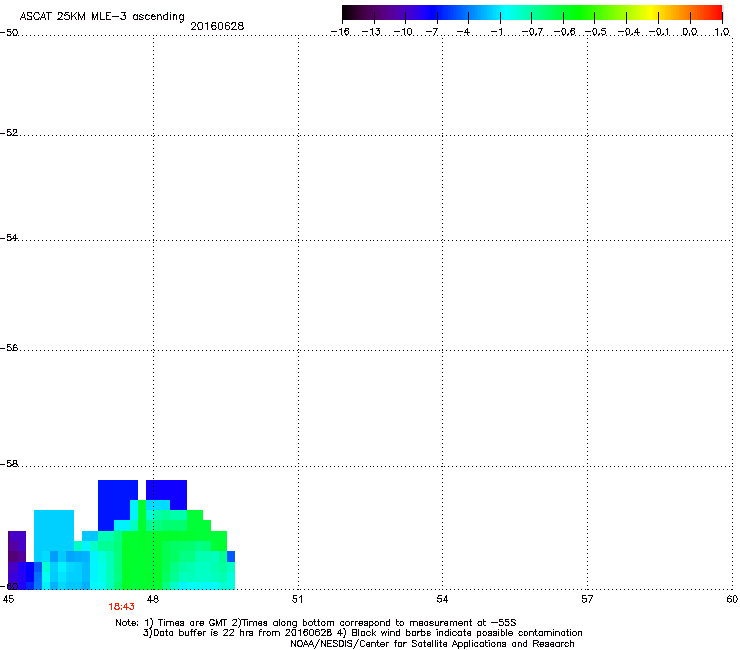
Task: Click latitude axis label -56
Action: pyautogui.click(x=9, y=347)
